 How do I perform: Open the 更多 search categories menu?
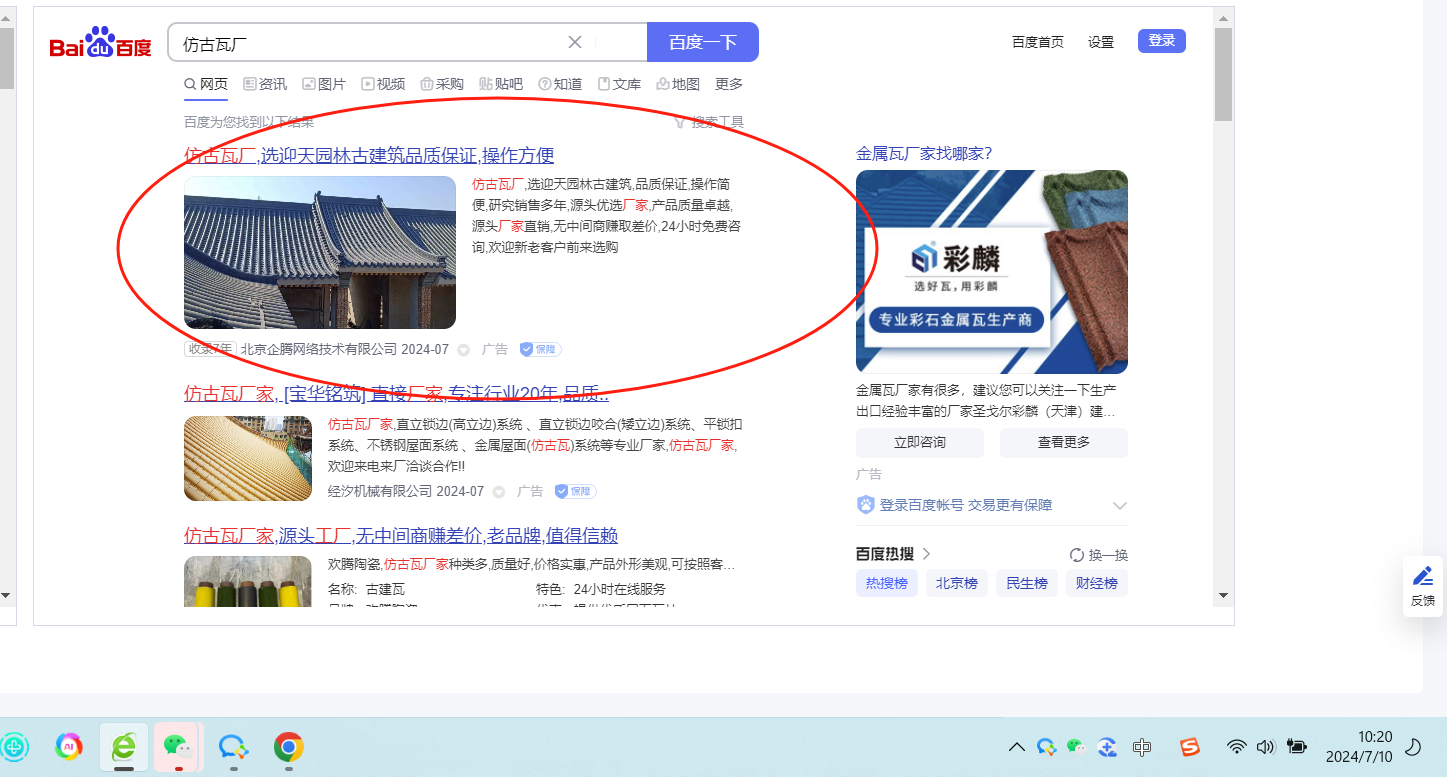click(729, 84)
